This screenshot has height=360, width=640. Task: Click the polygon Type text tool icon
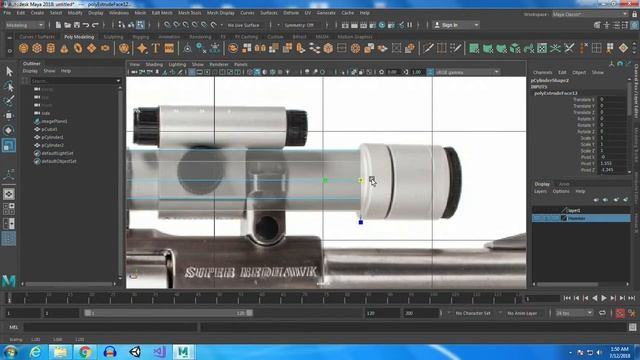point(156,49)
